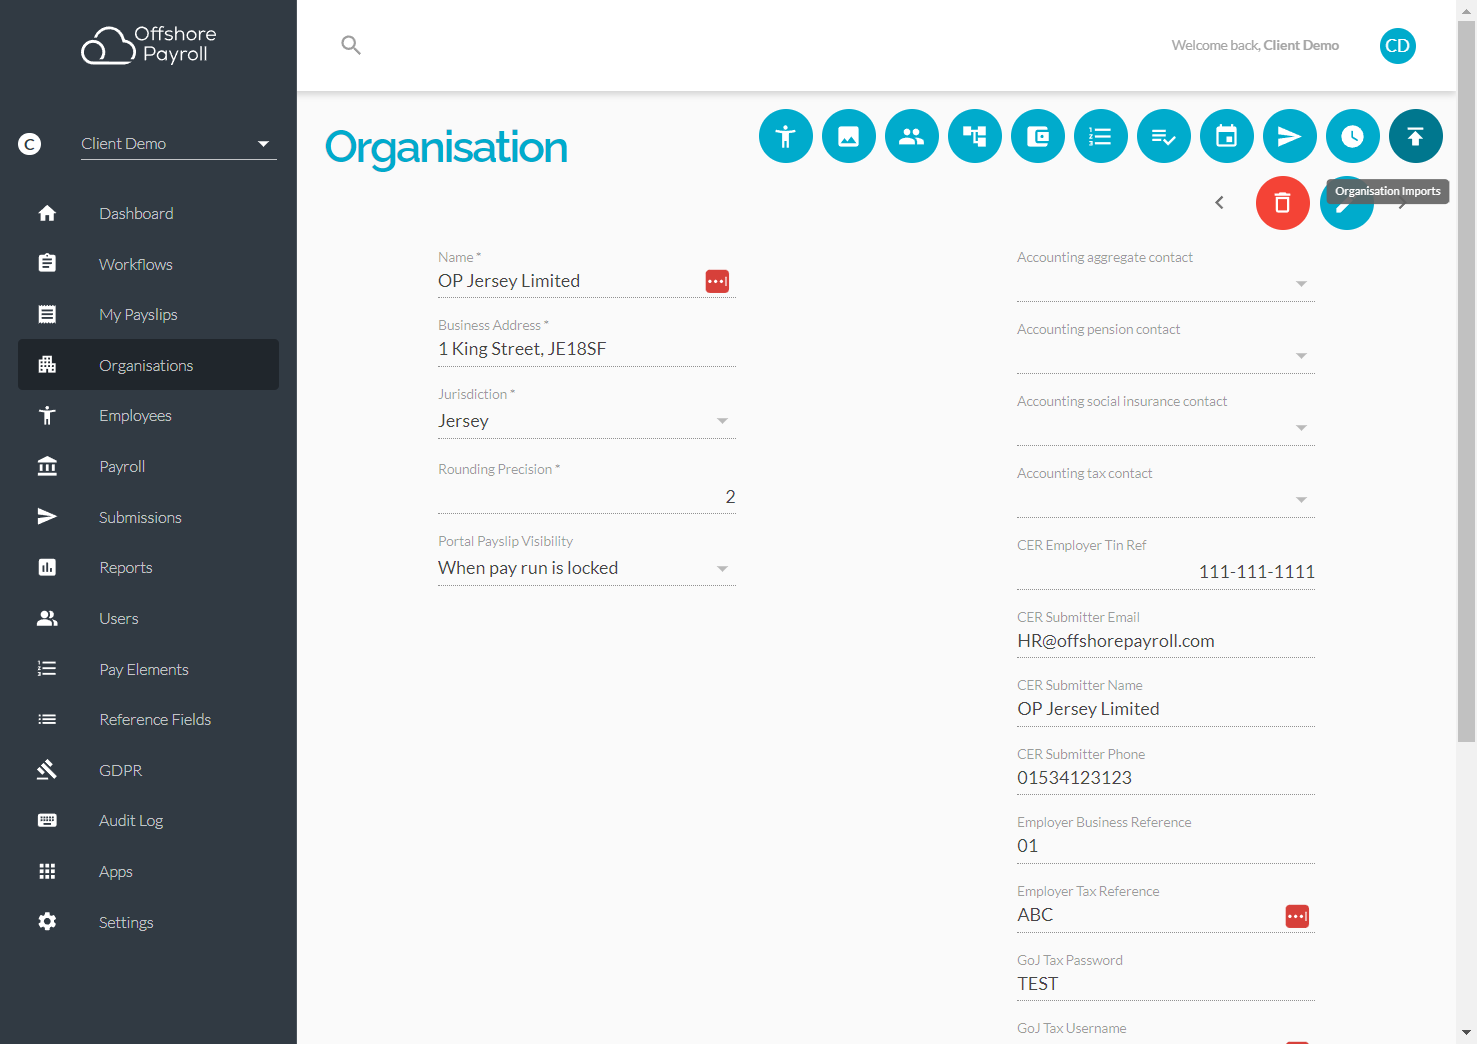Open Organisation Imports upload icon

(x=1416, y=136)
